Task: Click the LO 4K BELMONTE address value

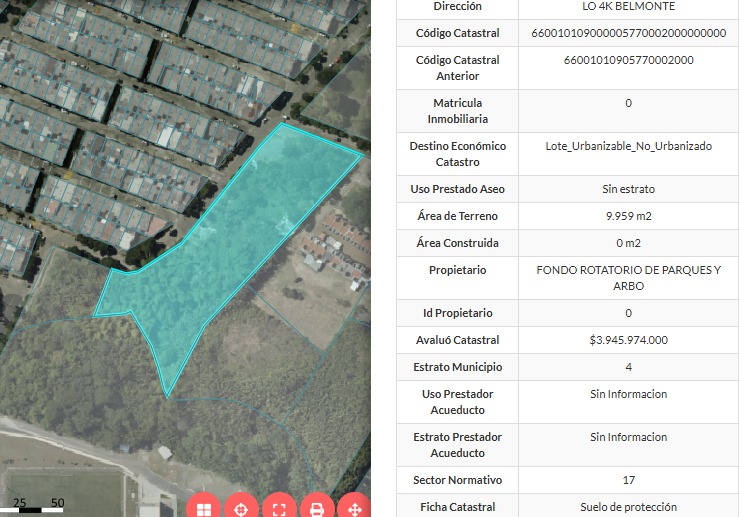Action: pyautogui.click(x=628, y=6)
